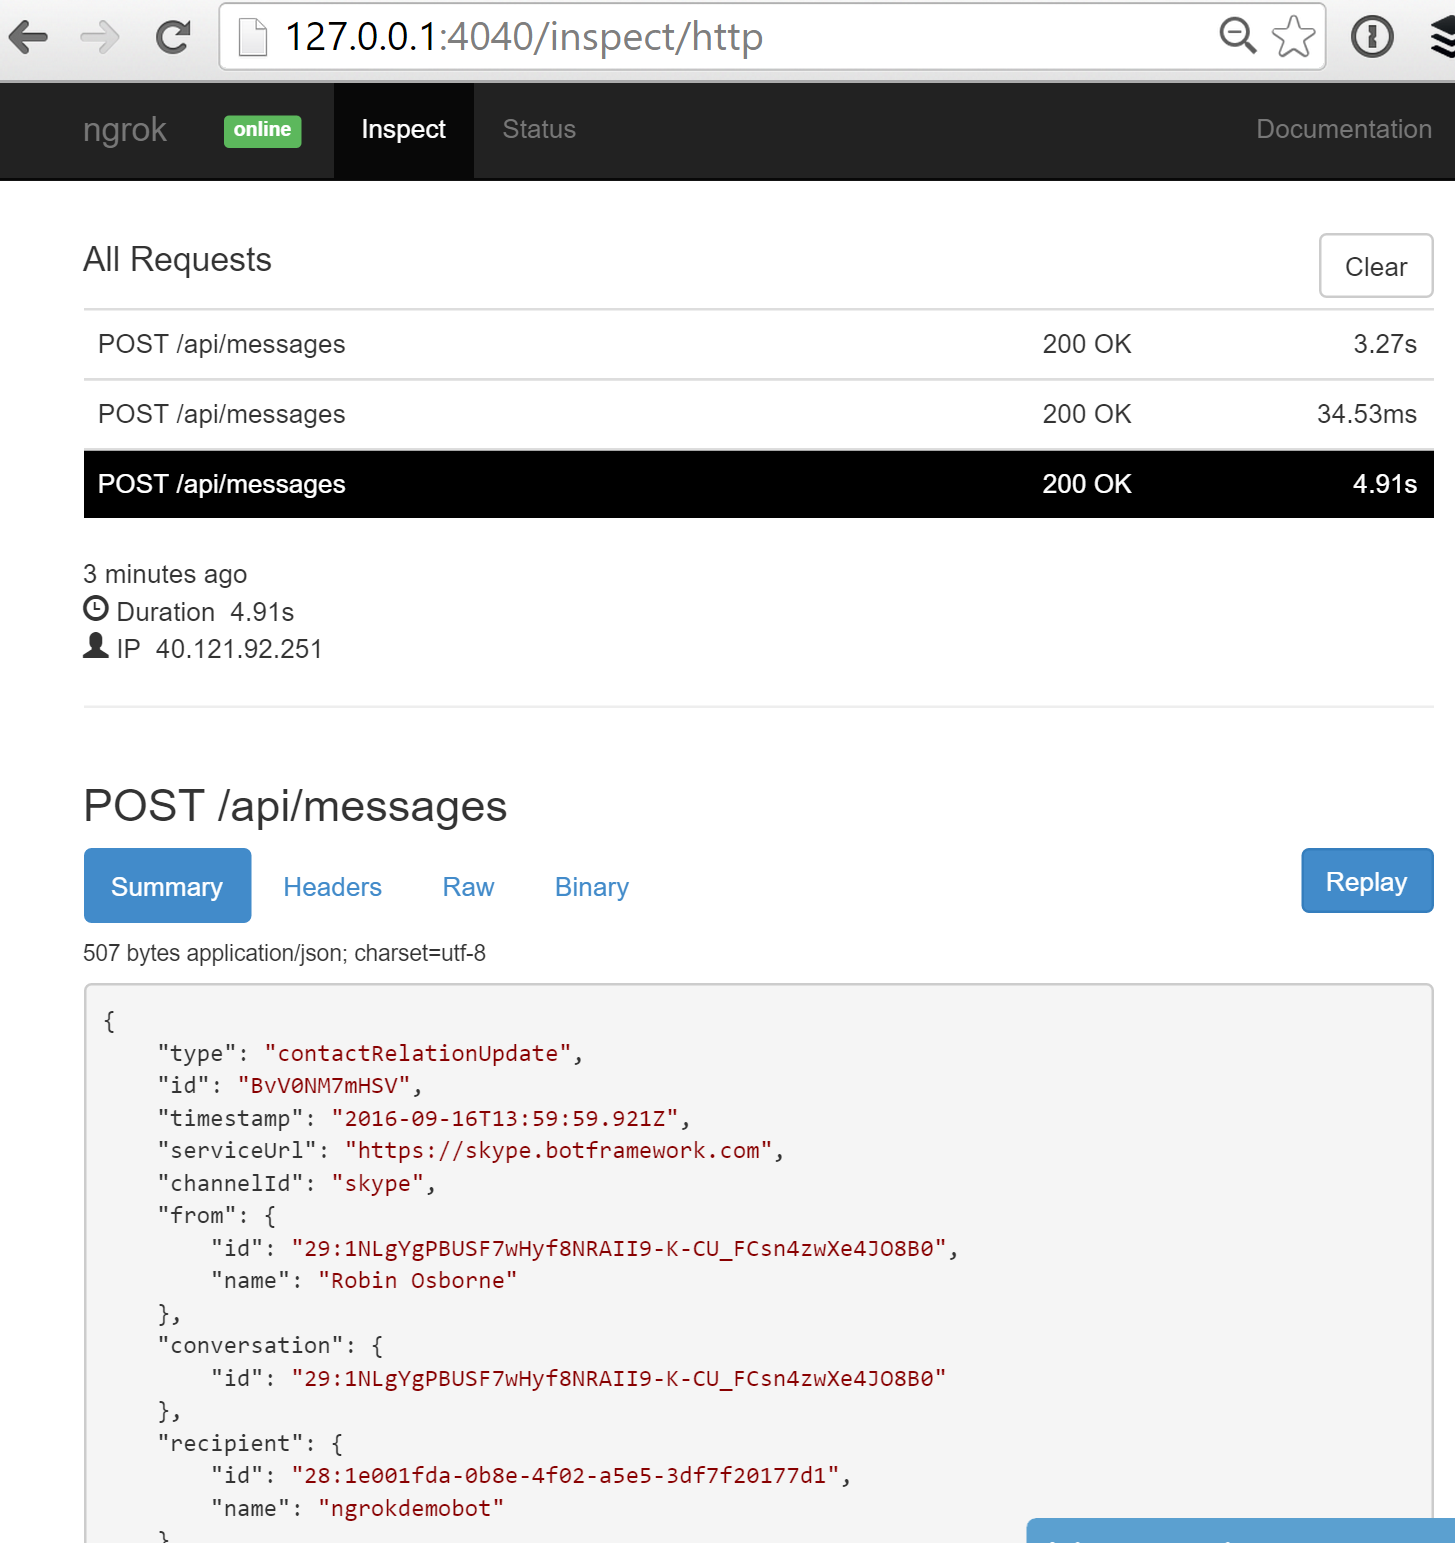This screenshot has width=1455, height=1543.
Task: Replay the selected request
Action: [x=1367, y=881]
